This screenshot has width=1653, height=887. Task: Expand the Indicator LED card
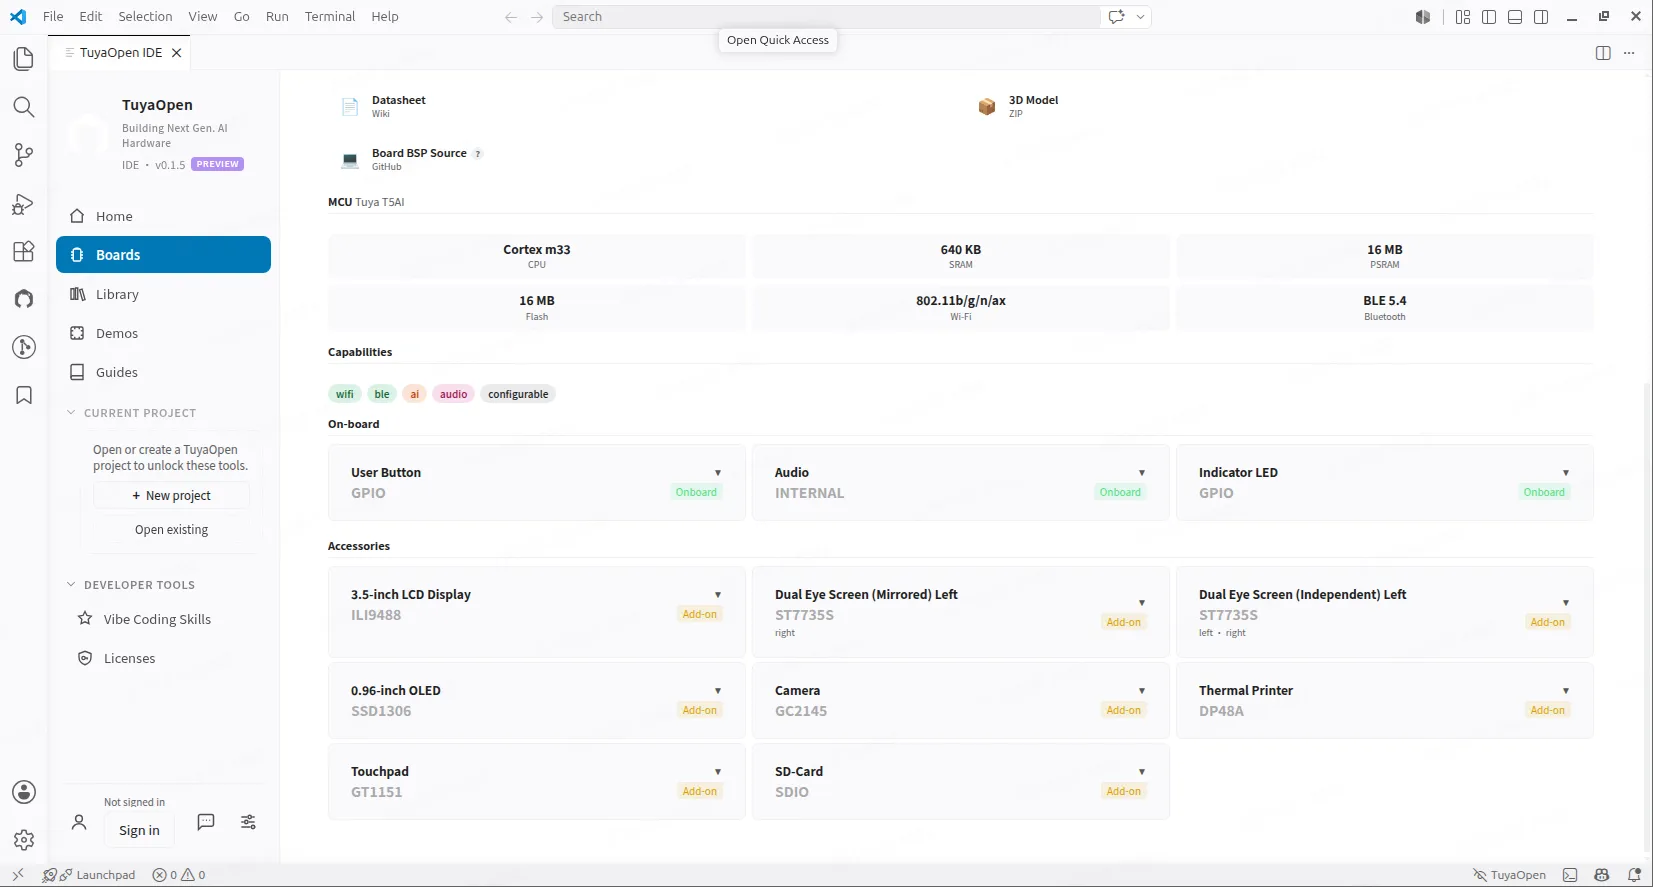point(1566,473)
